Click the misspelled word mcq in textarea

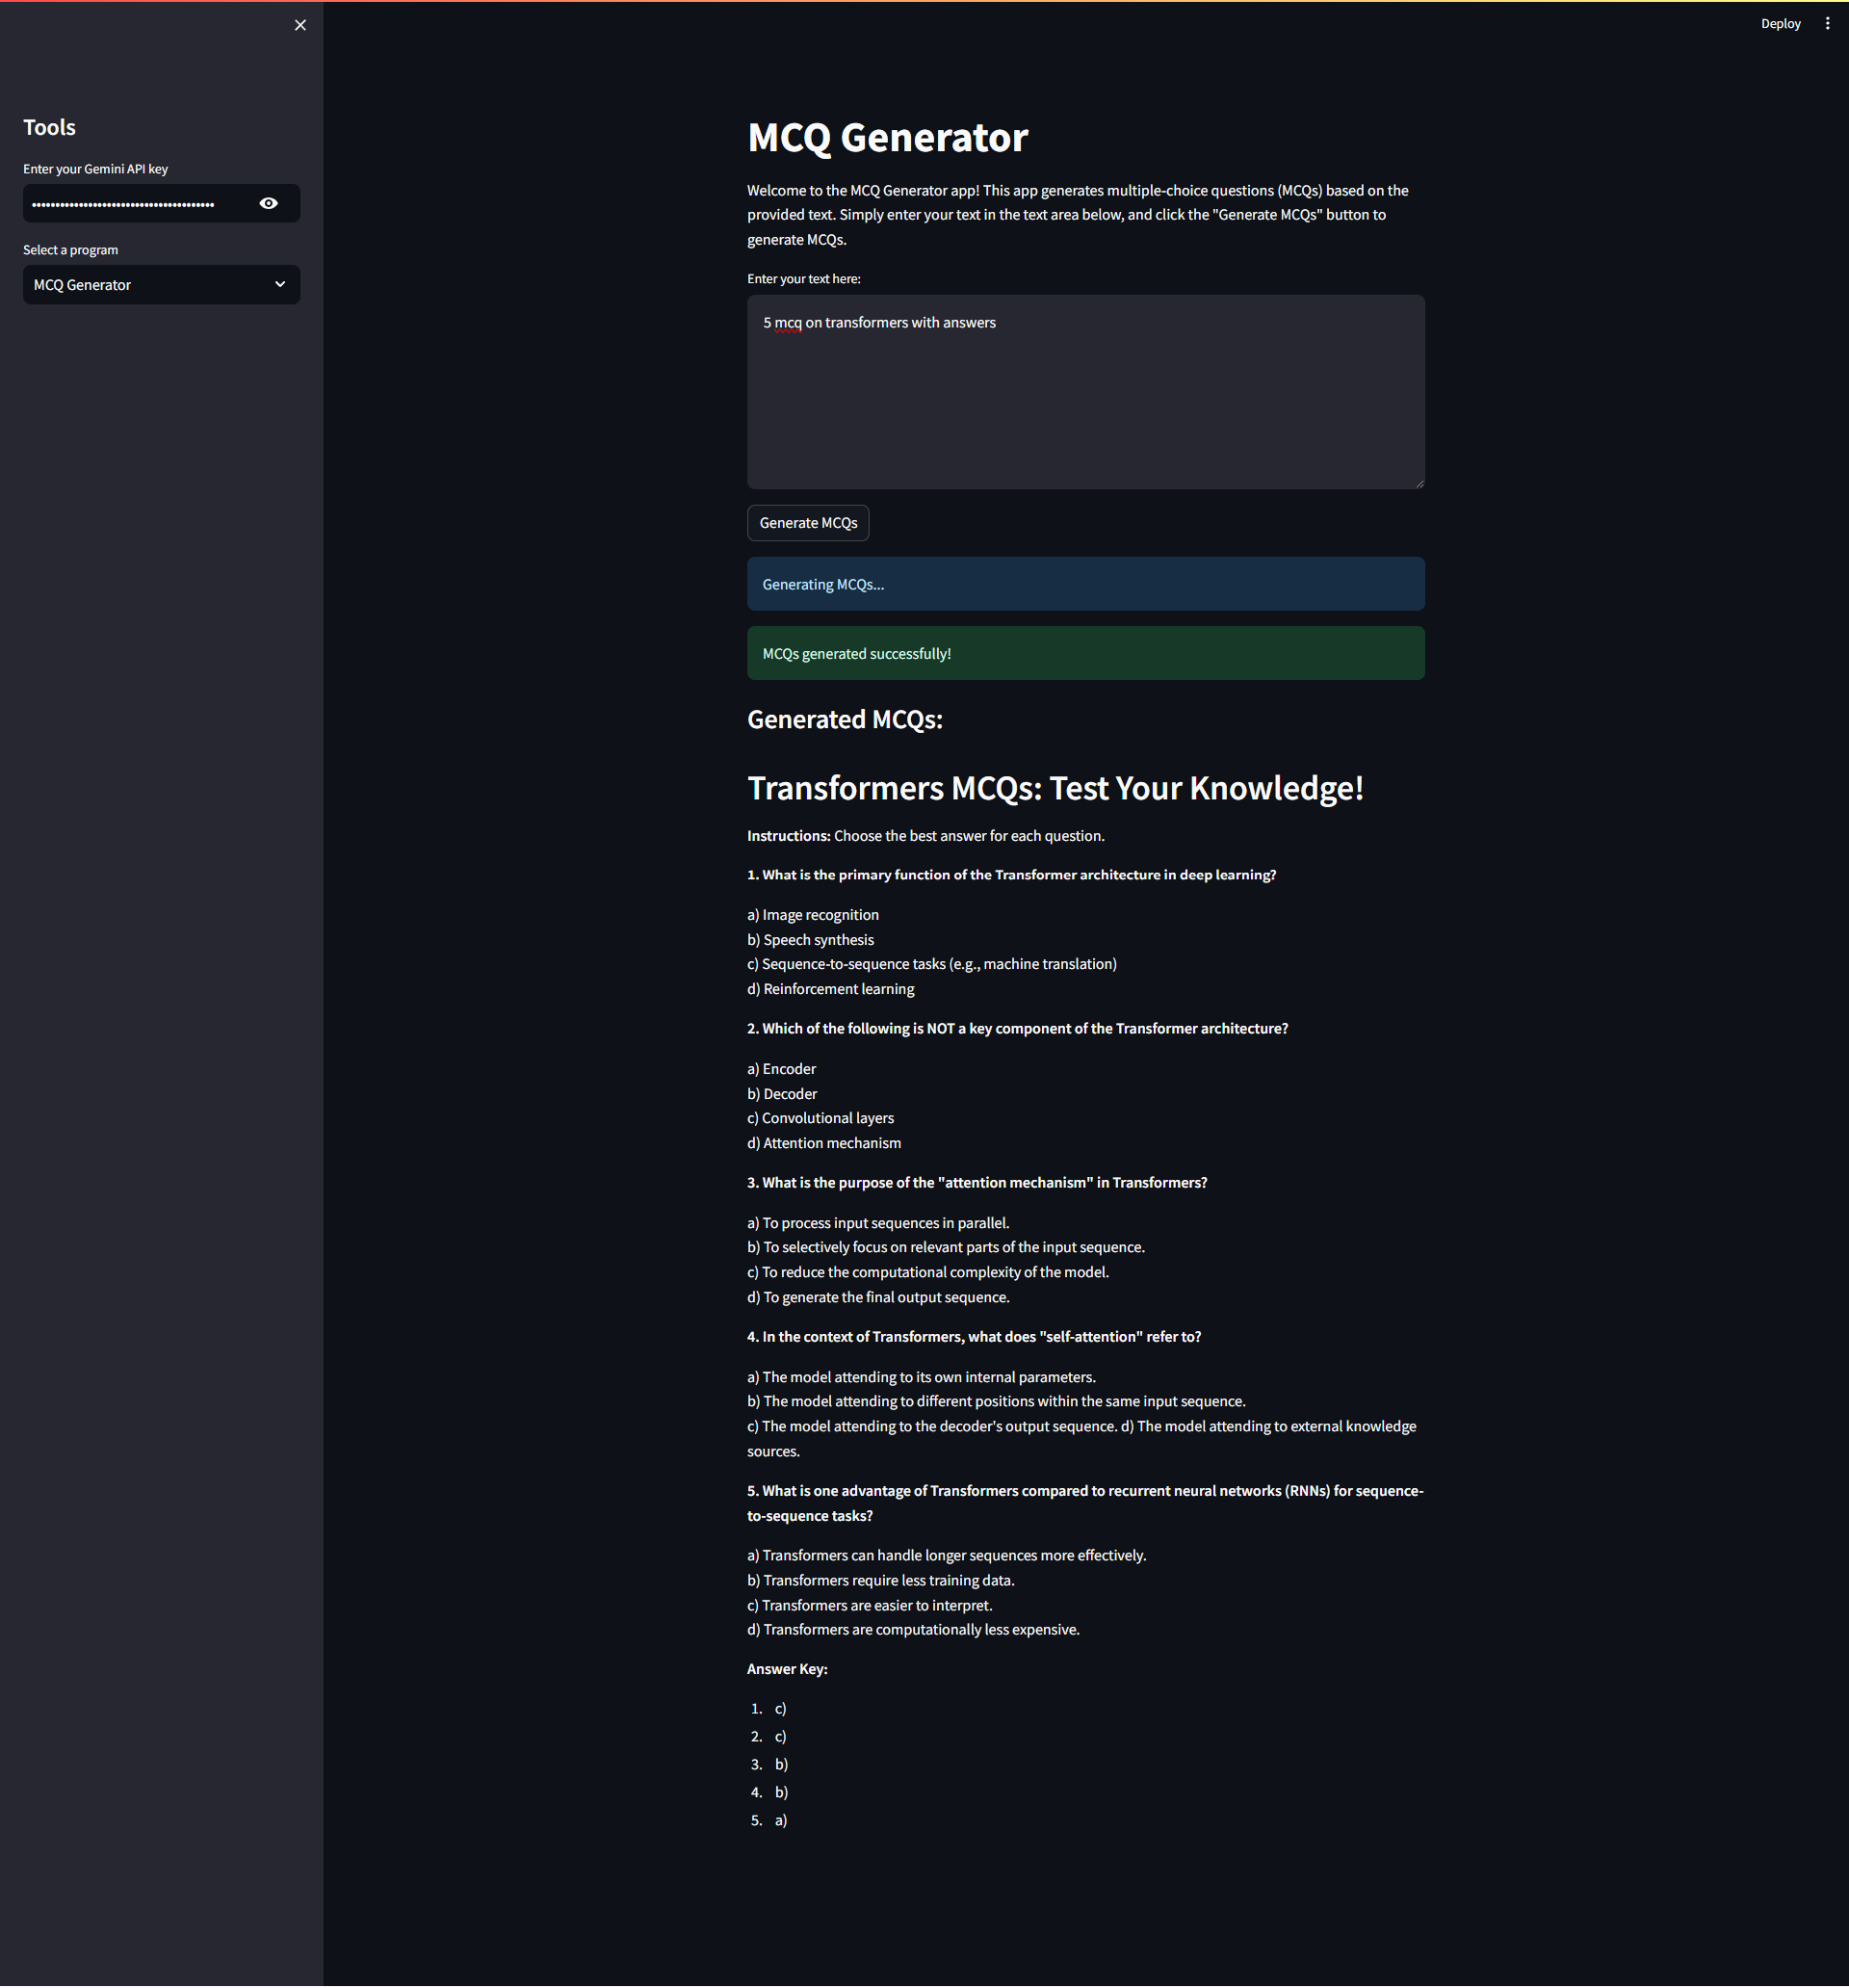[x=788, y=322]
